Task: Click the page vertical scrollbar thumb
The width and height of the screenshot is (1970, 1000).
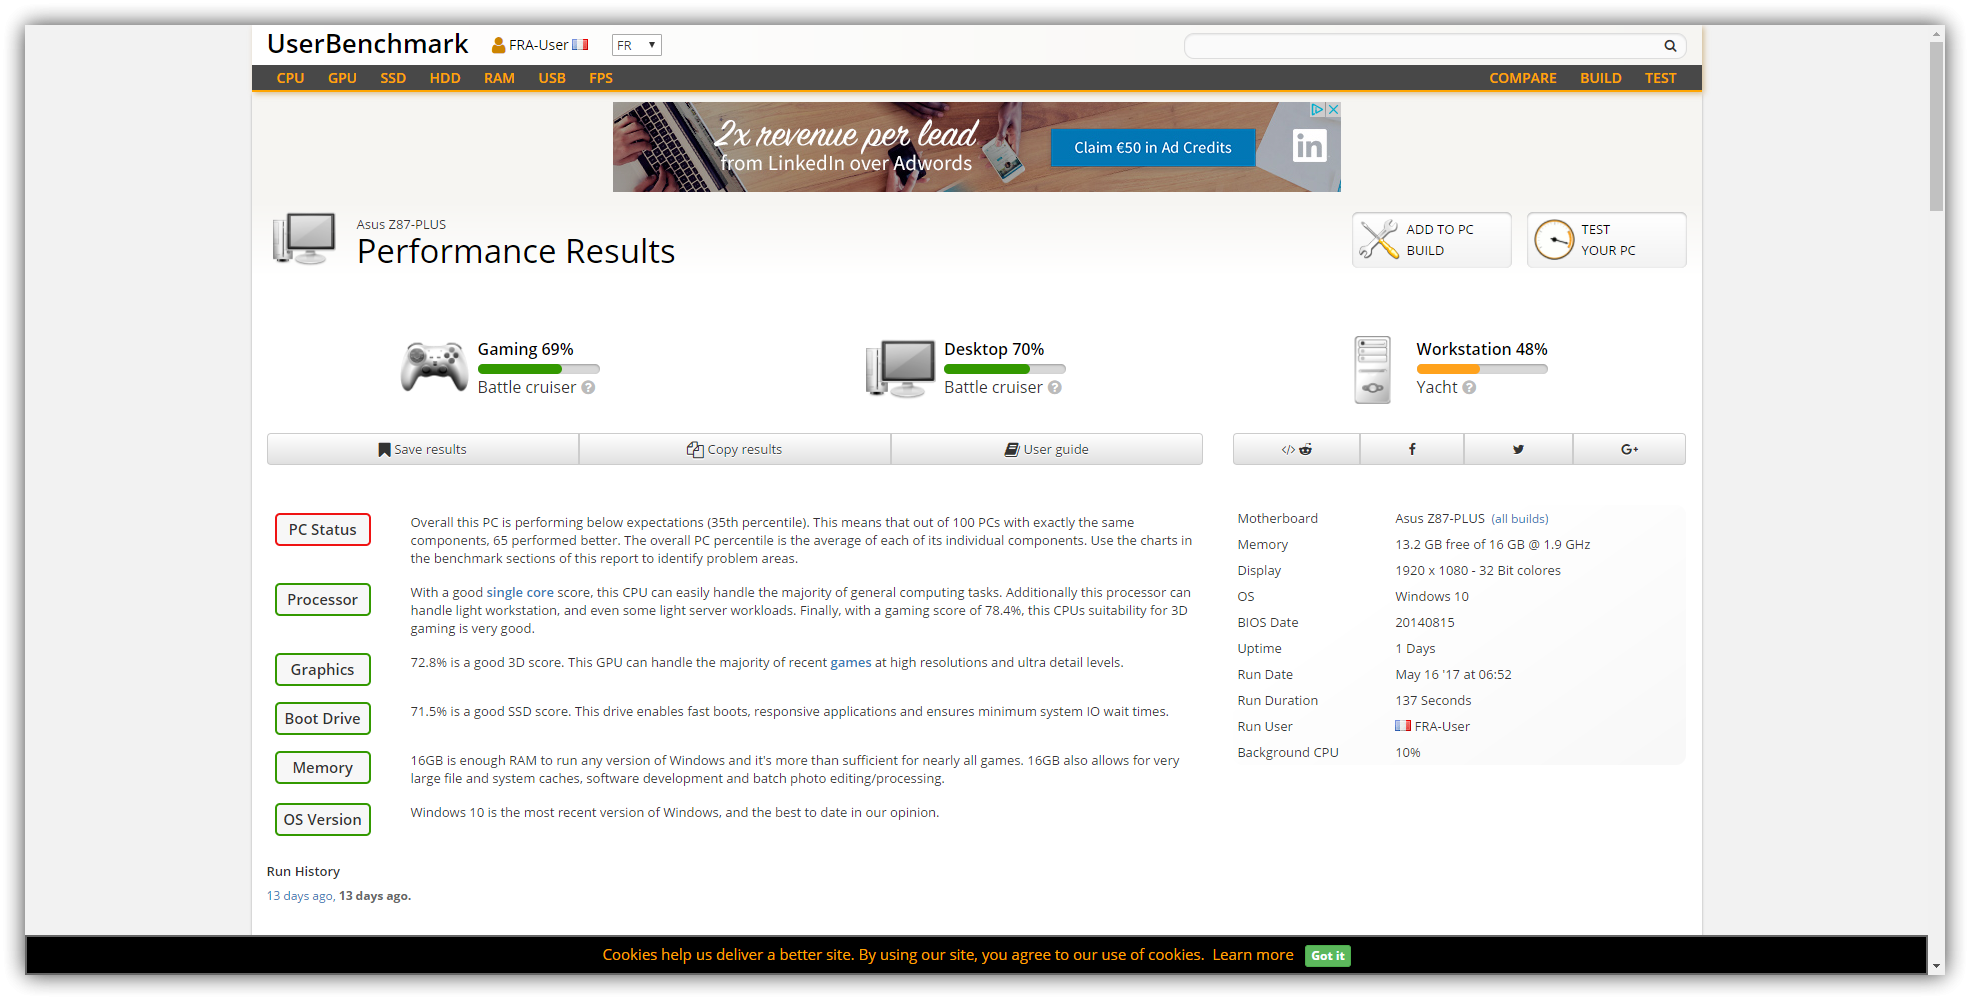Action: [x=1937, y=125]
